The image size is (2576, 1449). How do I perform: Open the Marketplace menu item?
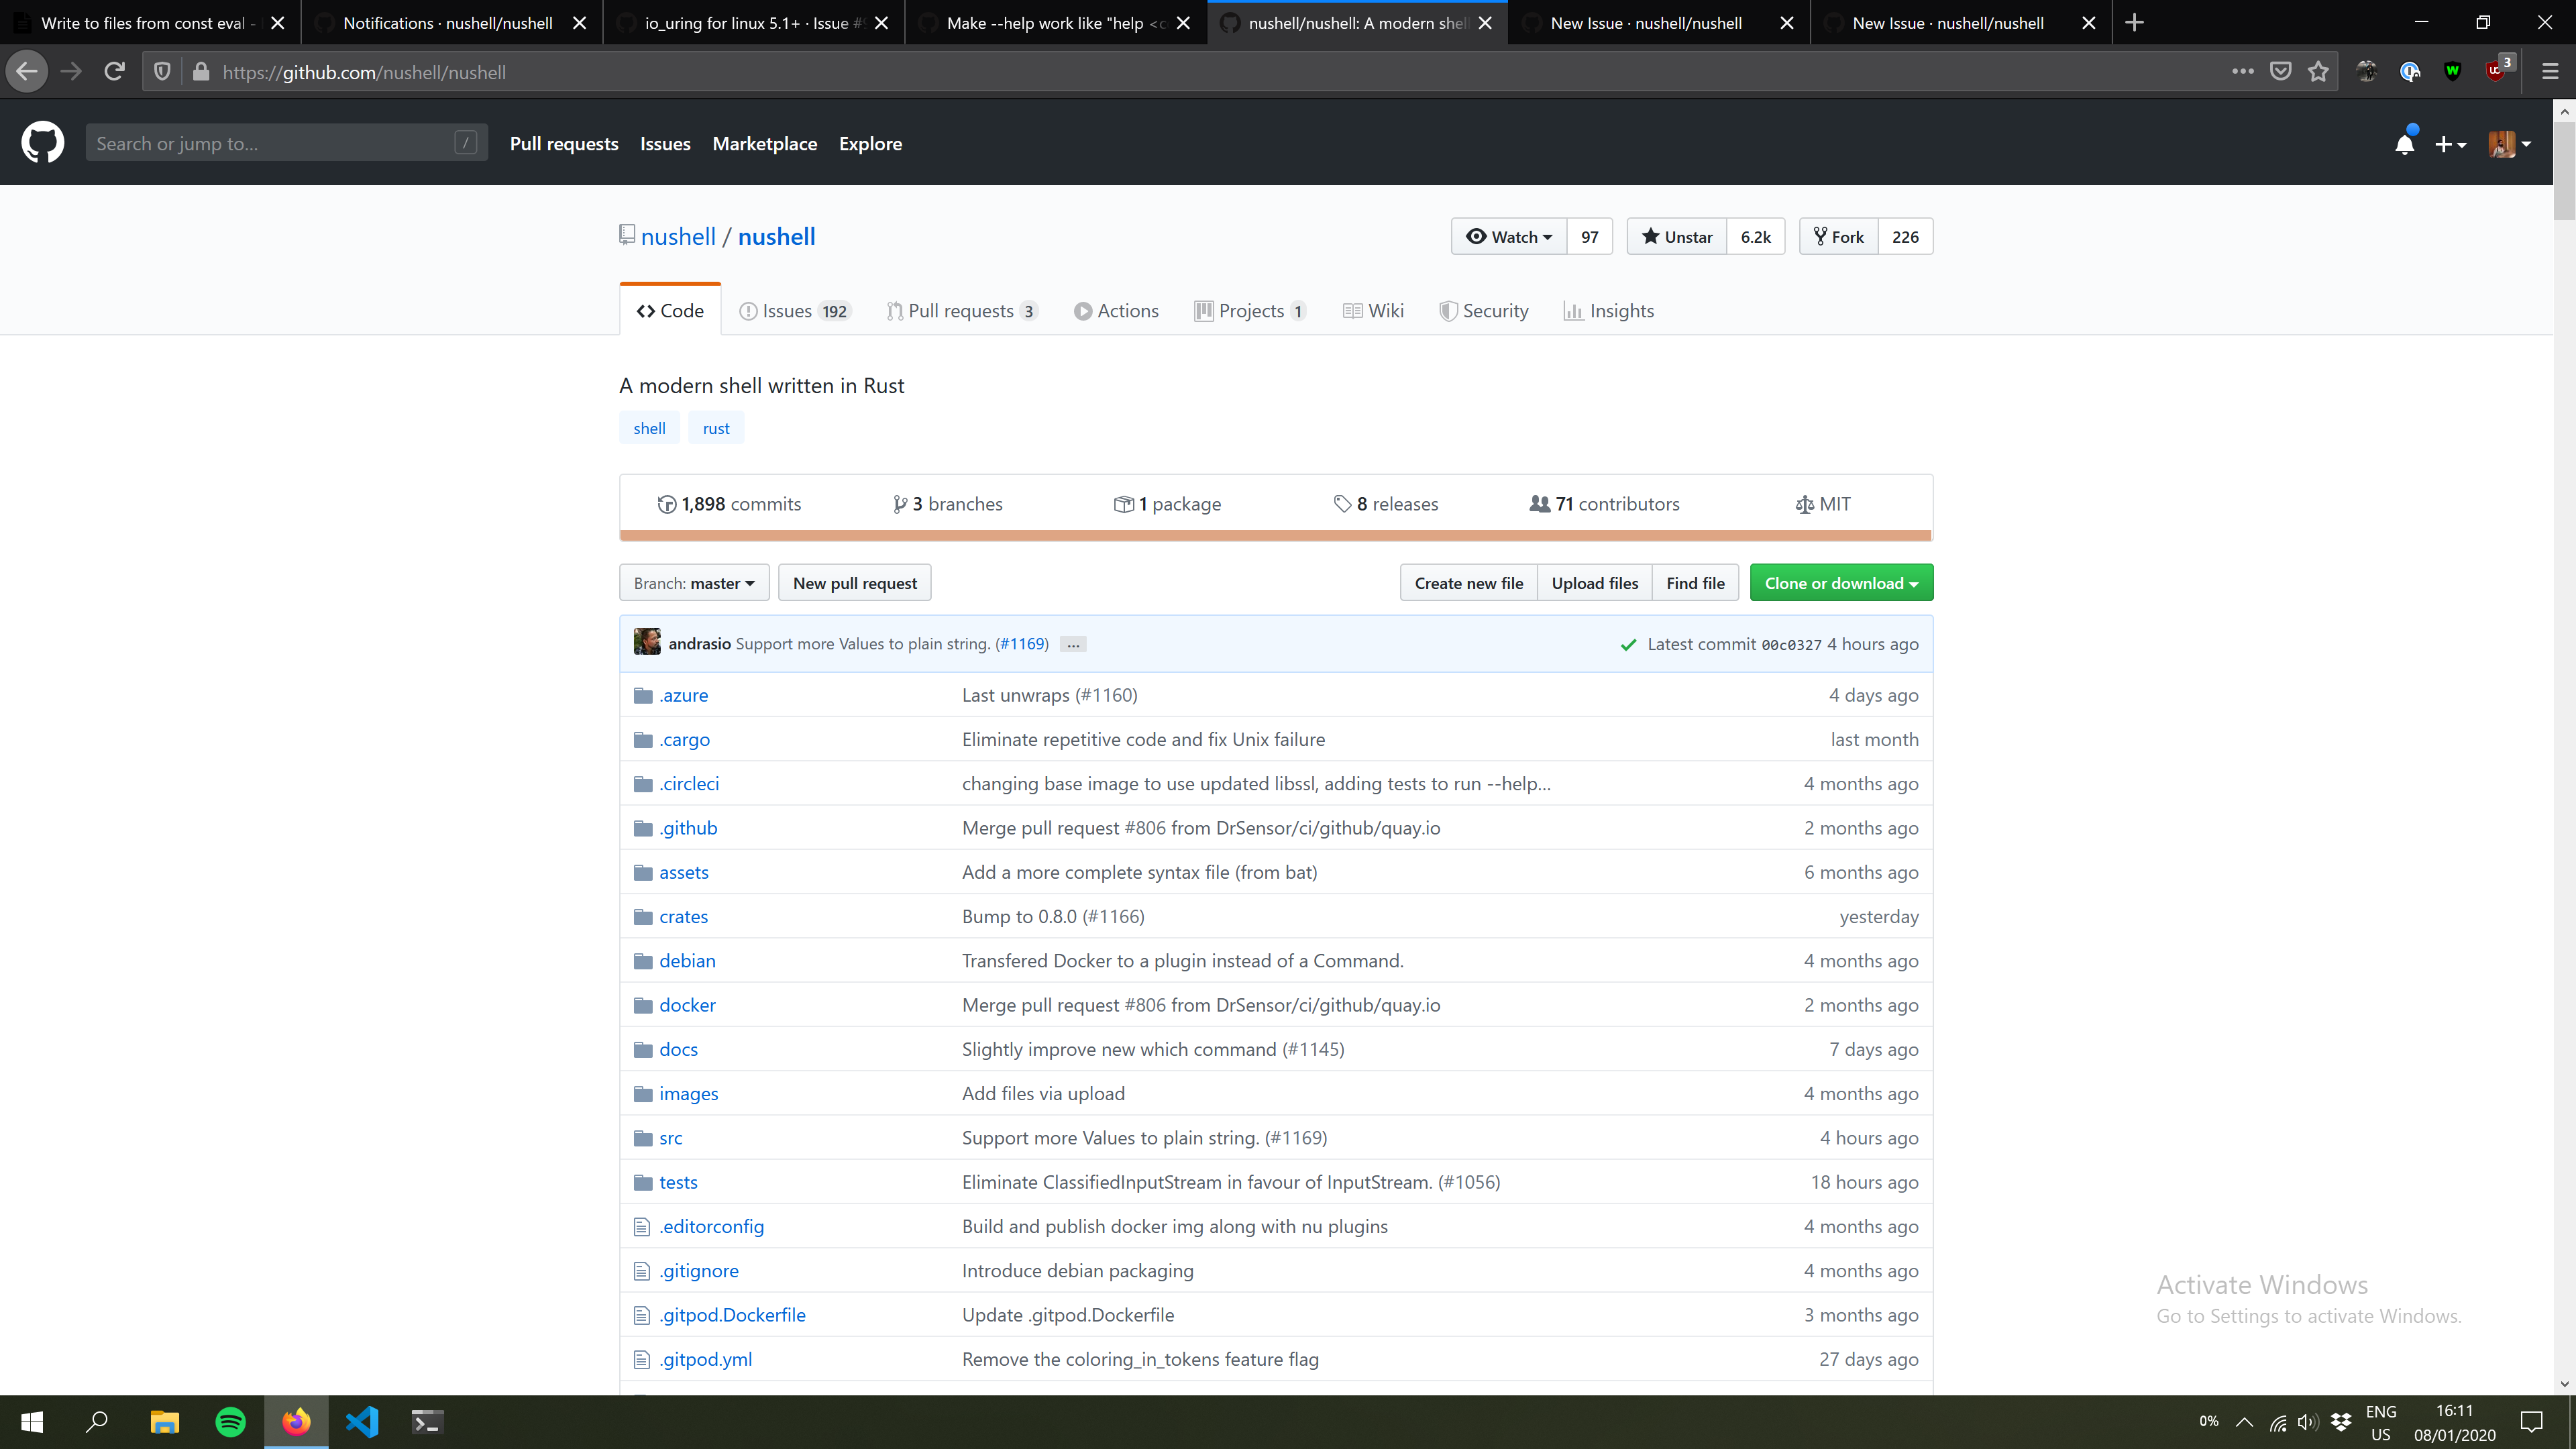click(765, 143)
